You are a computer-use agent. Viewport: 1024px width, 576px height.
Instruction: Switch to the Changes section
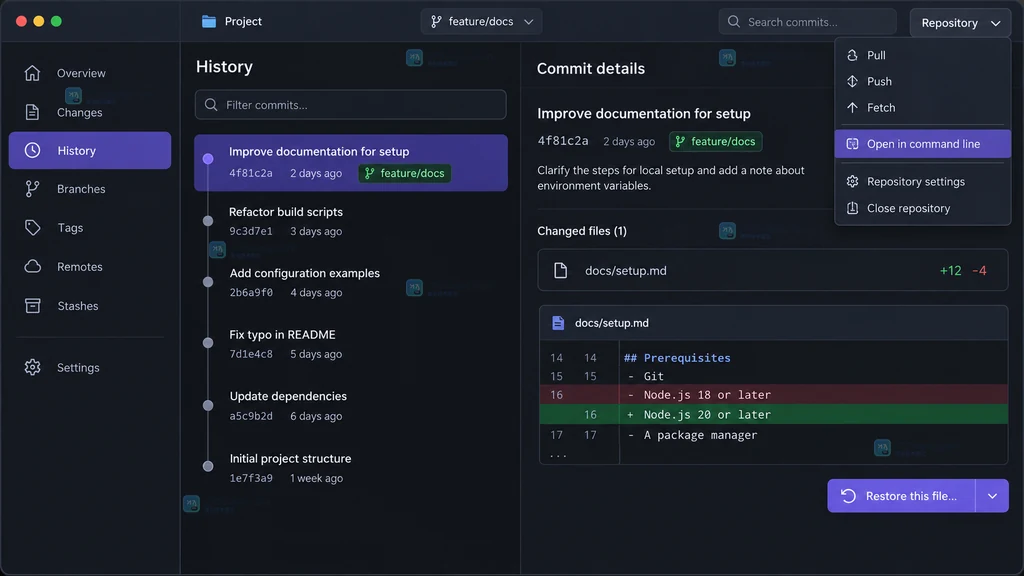[89, 112]
